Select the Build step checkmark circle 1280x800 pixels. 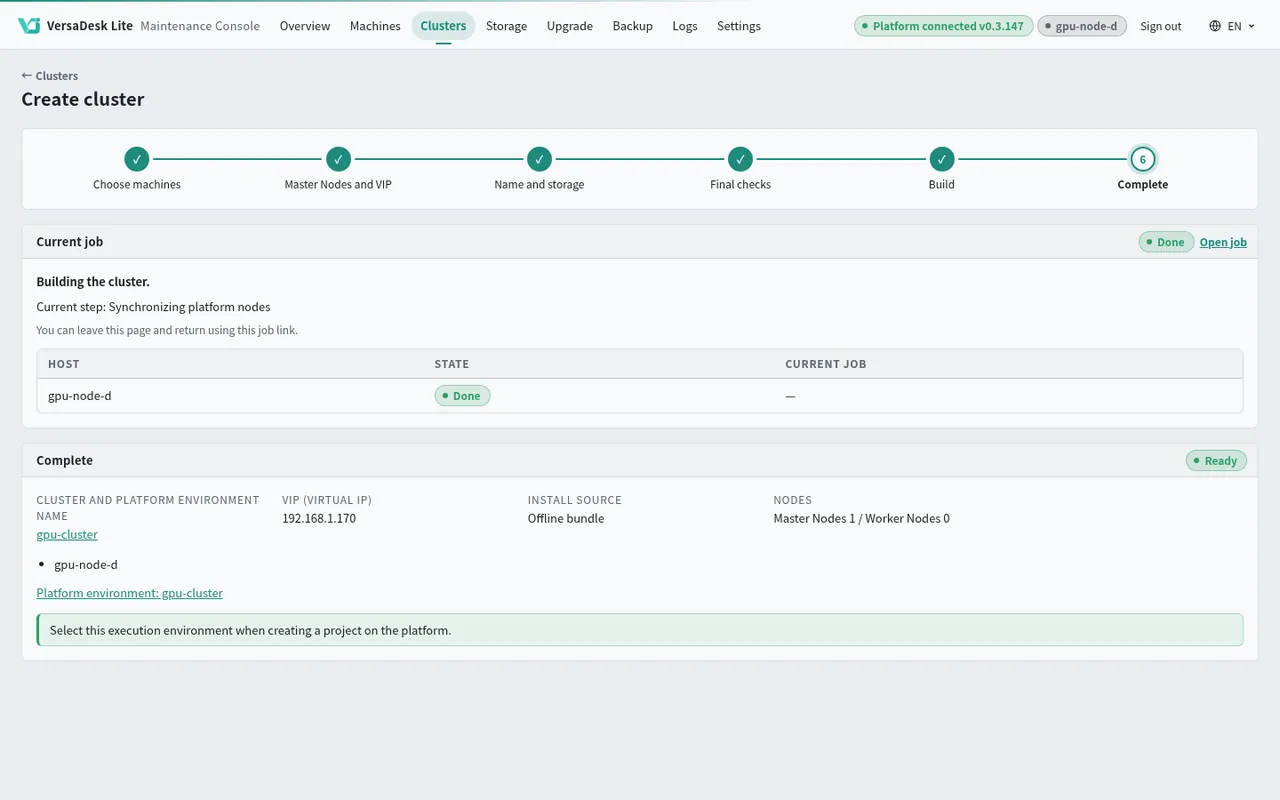point(942,159)
